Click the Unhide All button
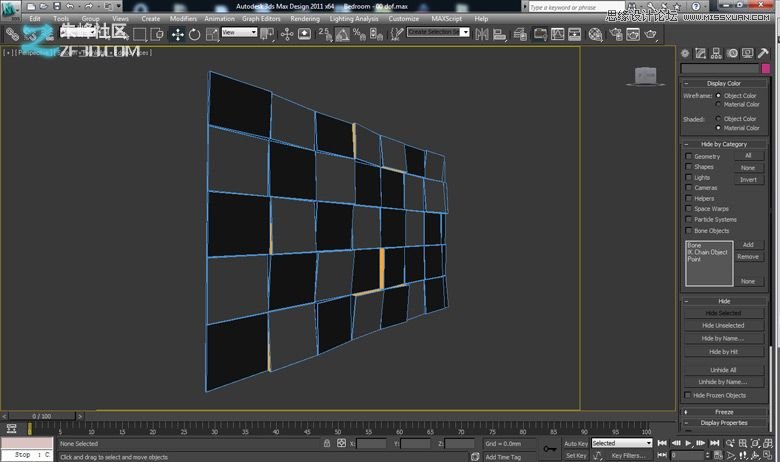 coord(722,369)
